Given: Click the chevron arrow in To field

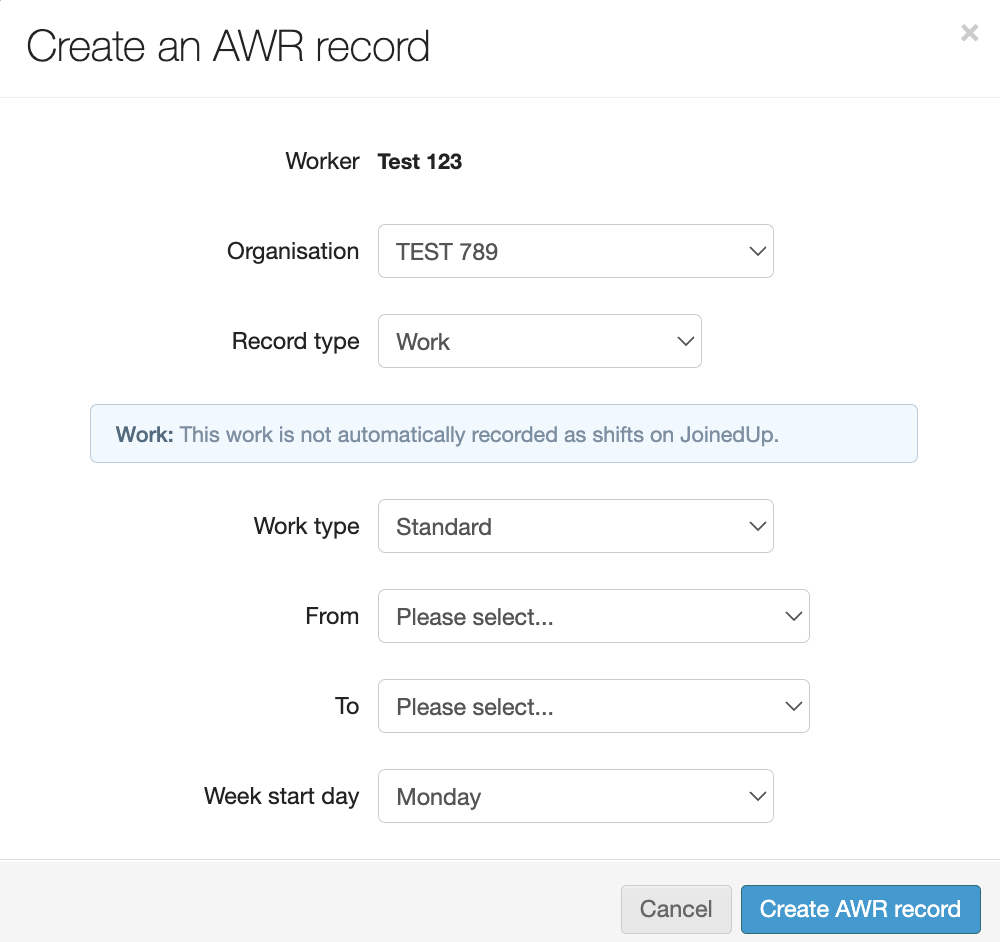Looking at the screenshot, I should (x=793, y=707).
